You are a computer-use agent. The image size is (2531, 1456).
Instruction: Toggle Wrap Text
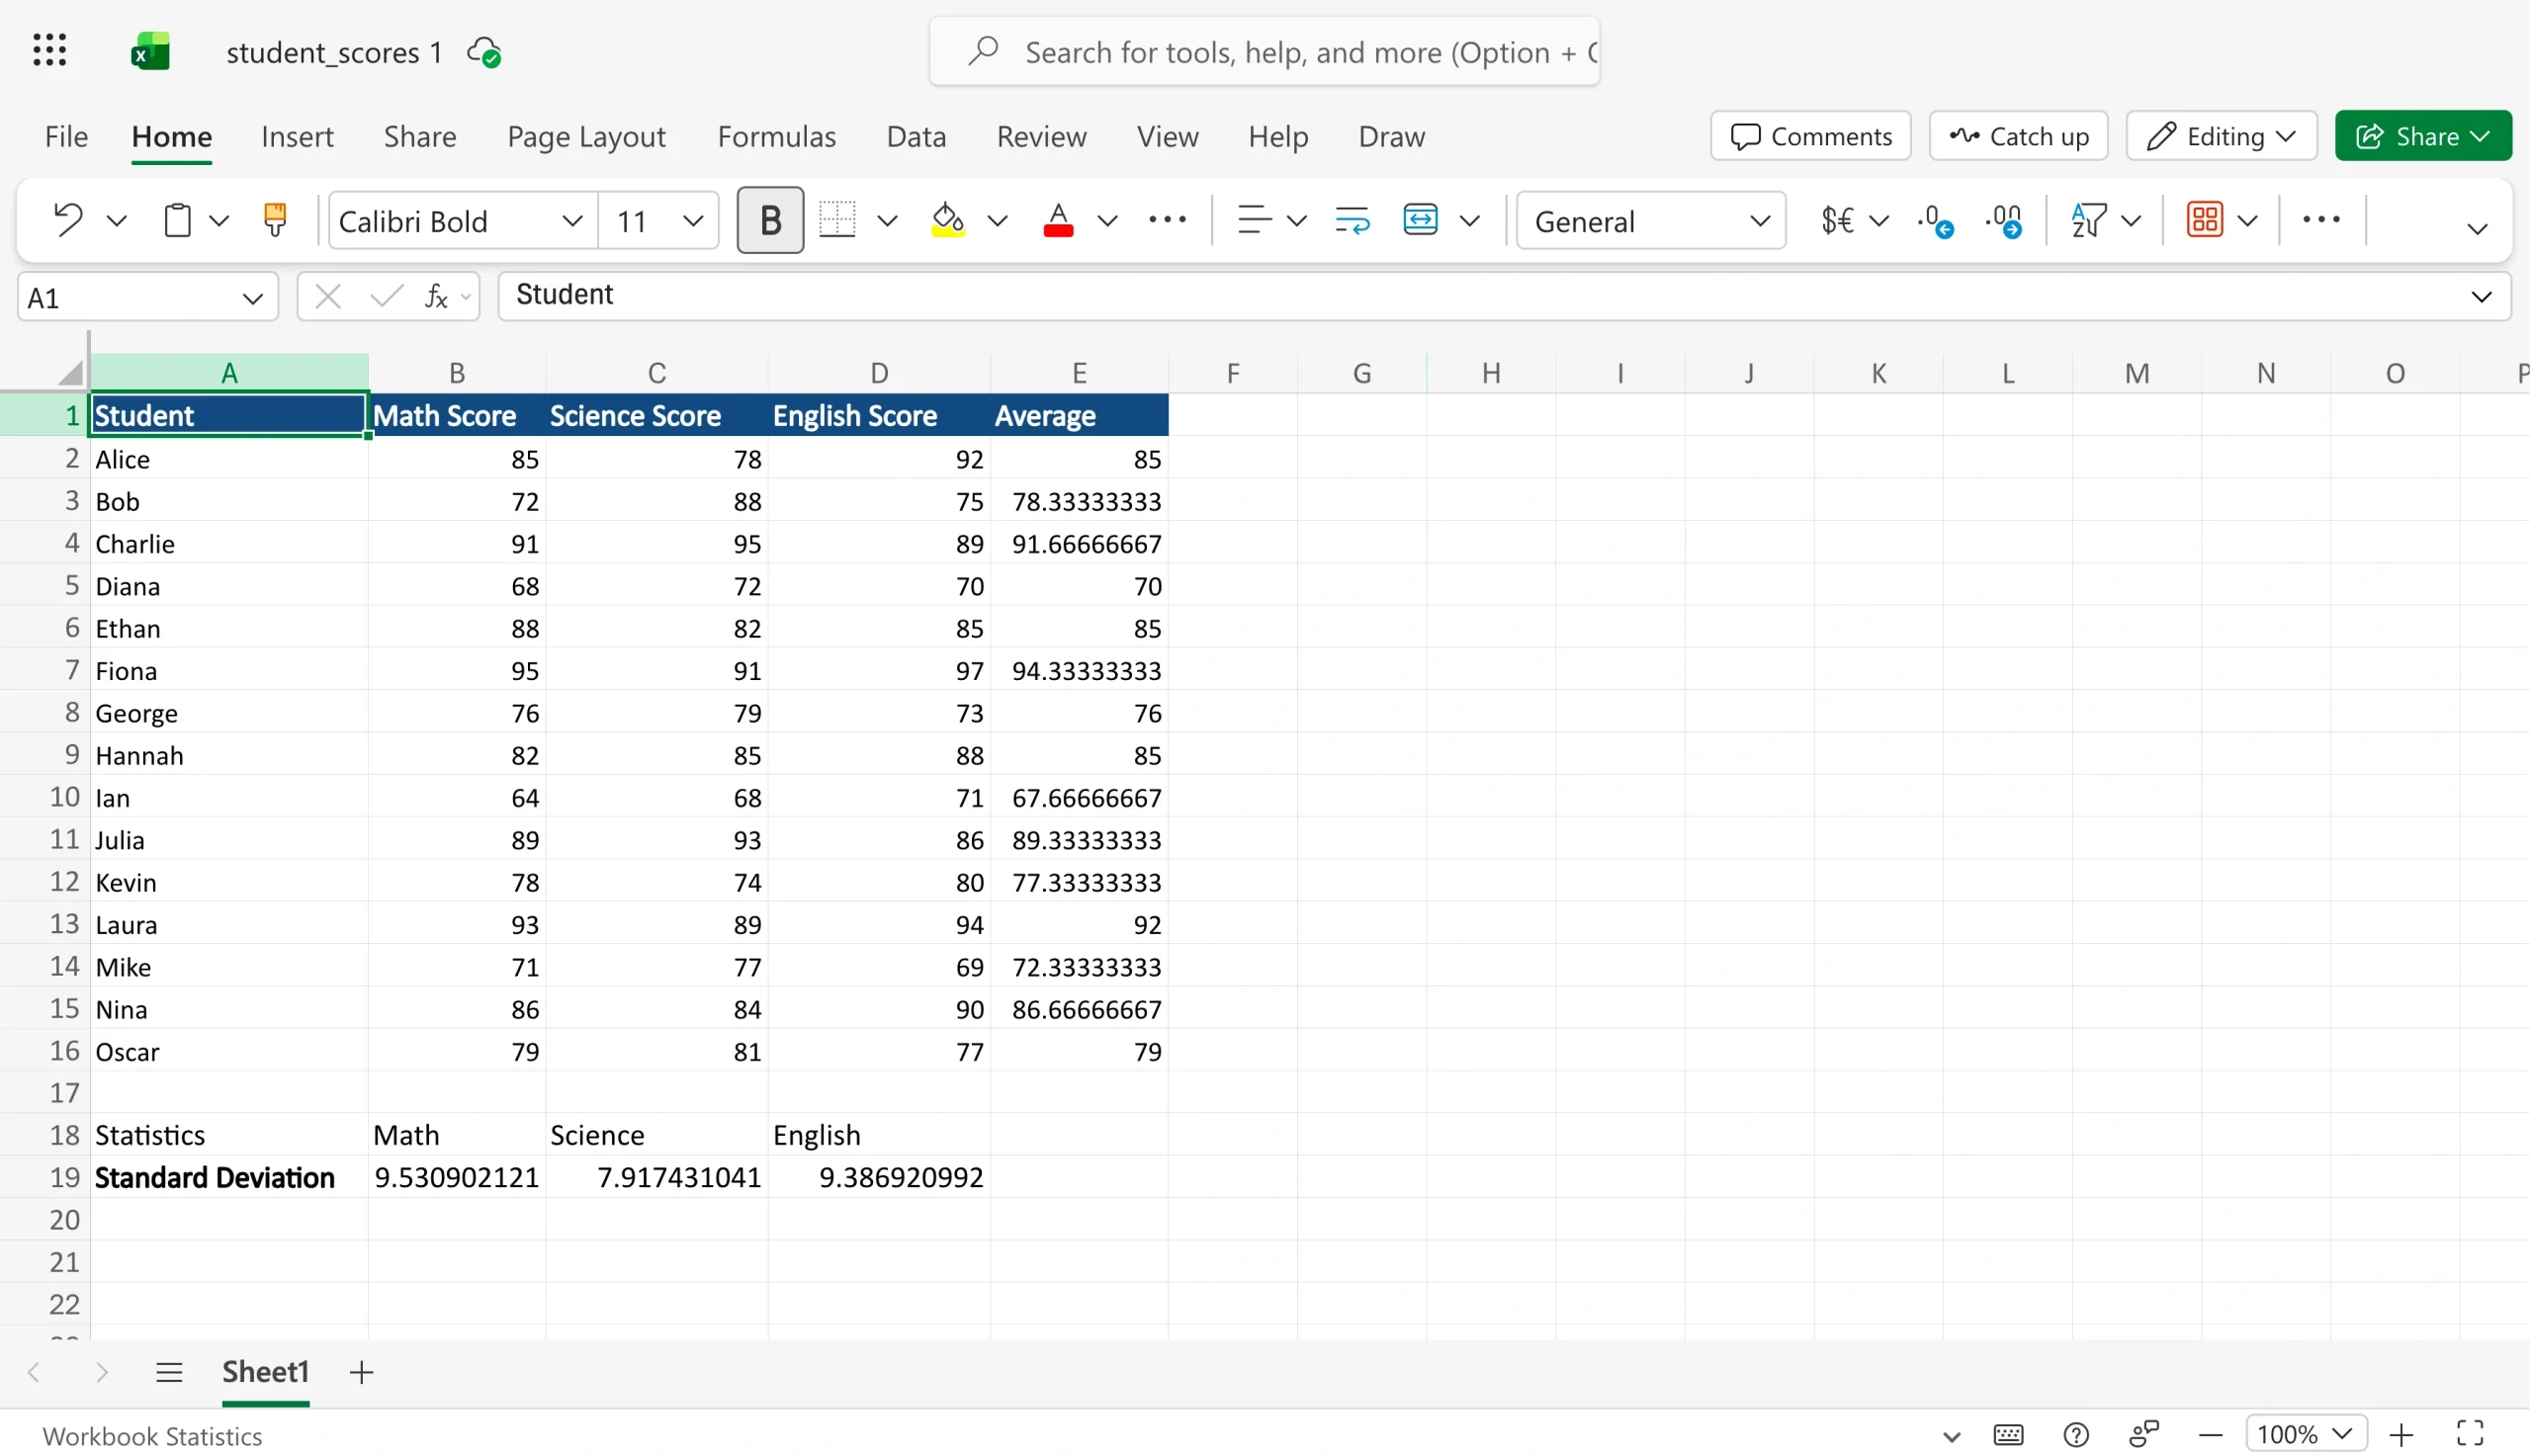click(1352, 219)
